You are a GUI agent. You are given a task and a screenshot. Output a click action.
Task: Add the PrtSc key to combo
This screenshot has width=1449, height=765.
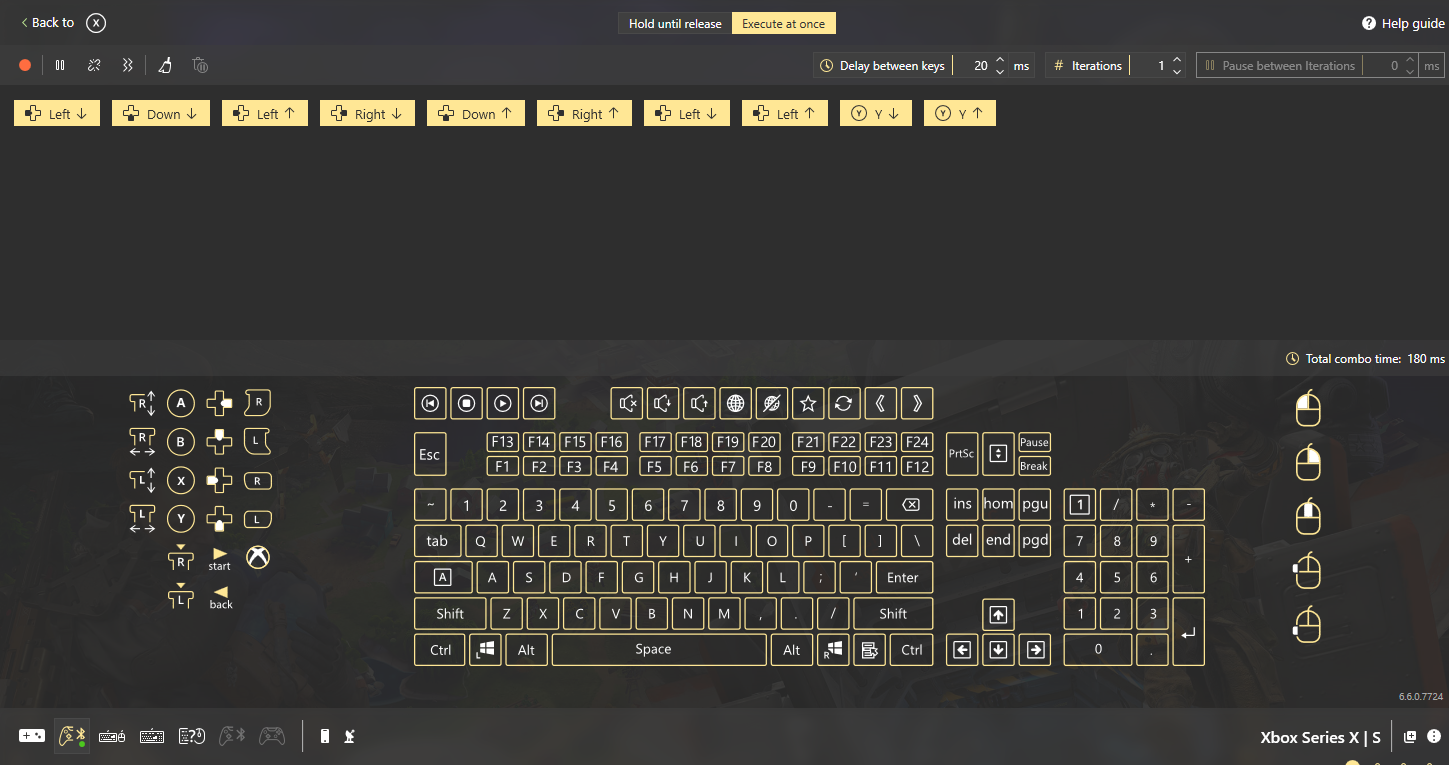(962, 453)
